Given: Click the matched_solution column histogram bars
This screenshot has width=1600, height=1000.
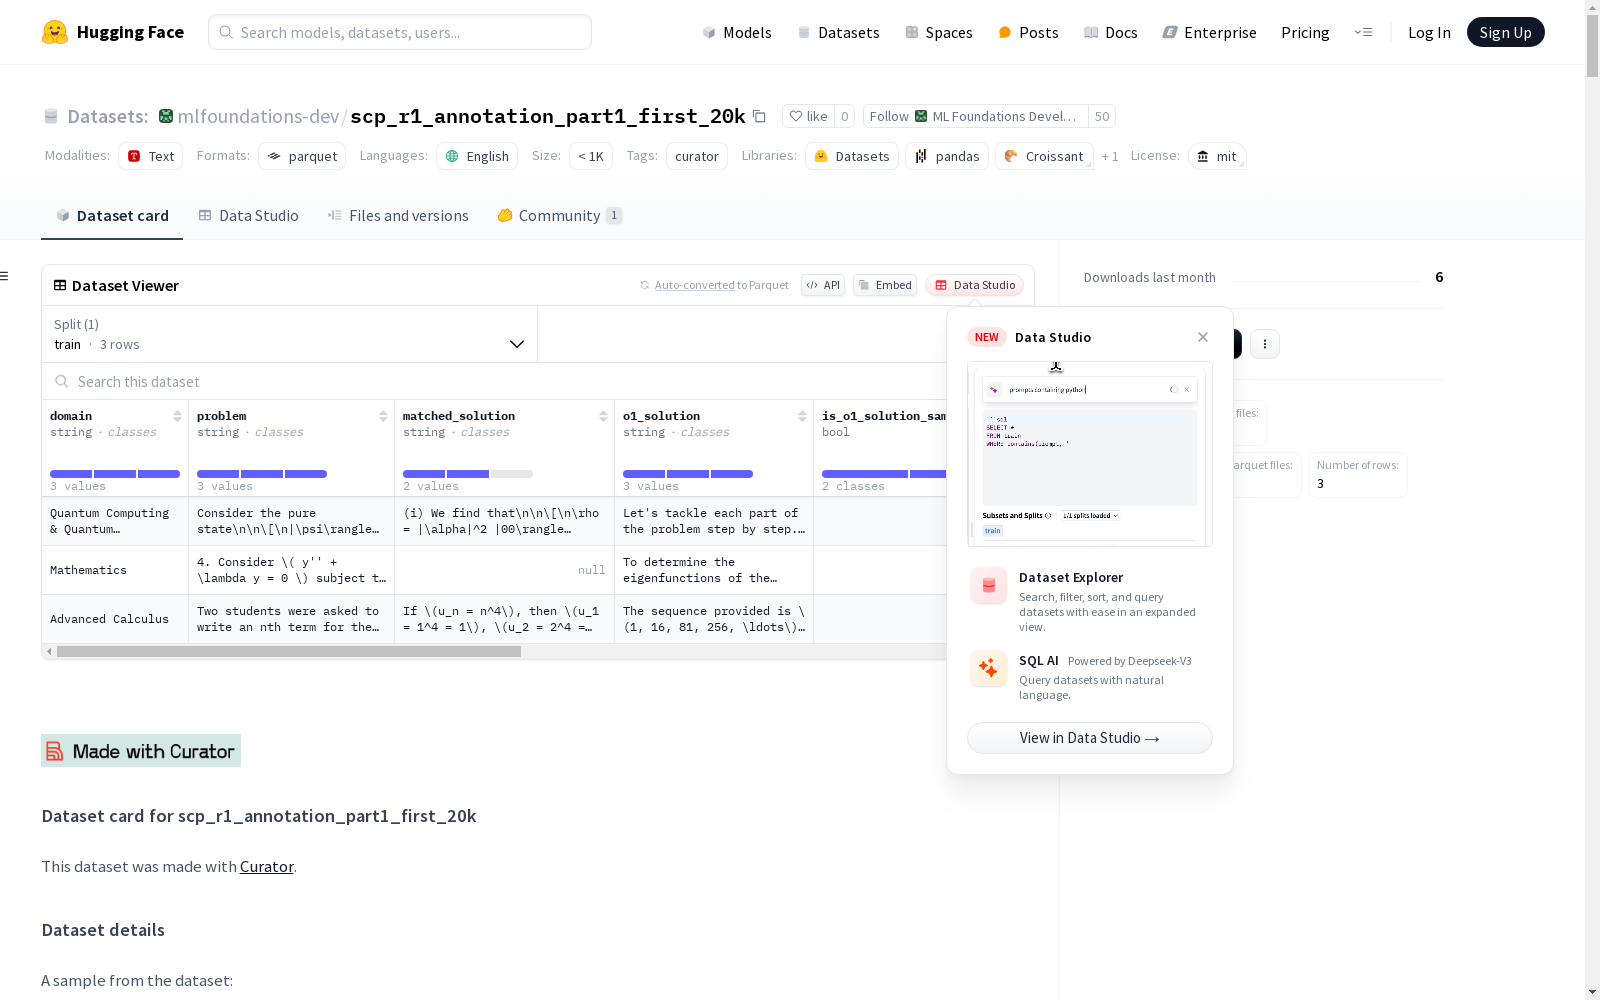Looking at the screenshot, I should coord(468,474).
